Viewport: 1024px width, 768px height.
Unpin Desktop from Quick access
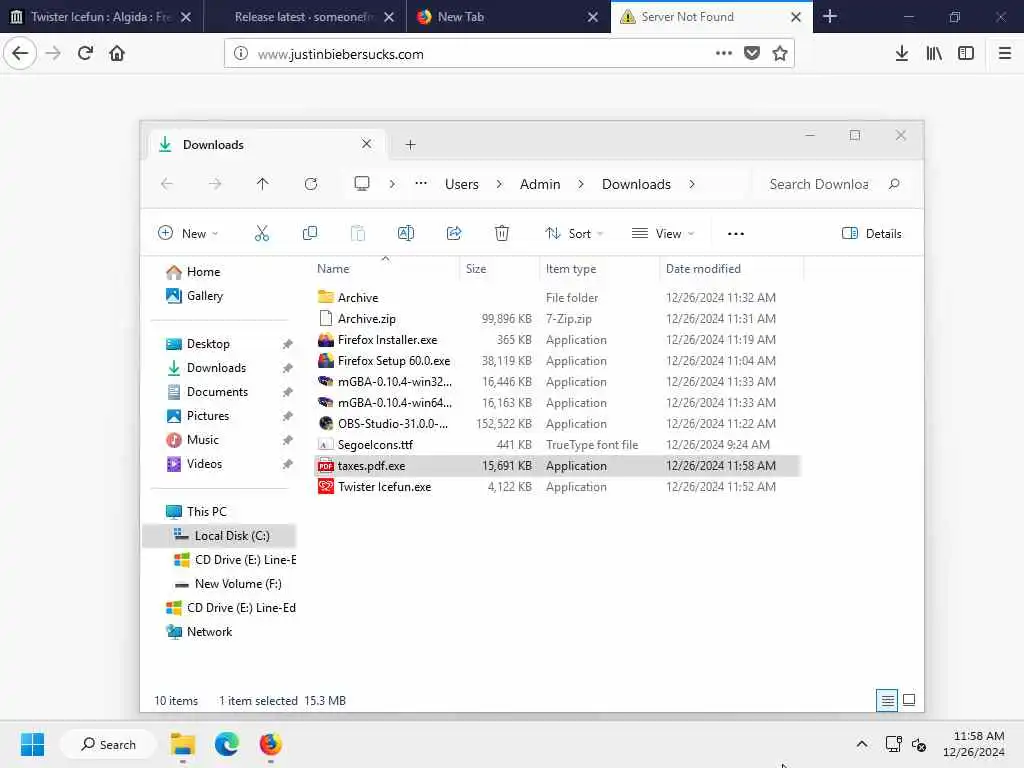287,344
